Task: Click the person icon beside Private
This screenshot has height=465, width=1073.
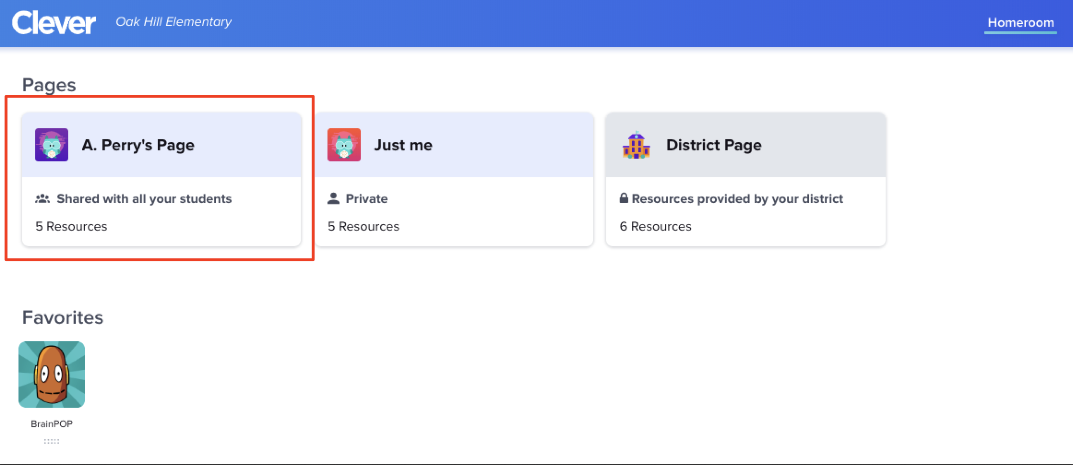Action: 333,199
